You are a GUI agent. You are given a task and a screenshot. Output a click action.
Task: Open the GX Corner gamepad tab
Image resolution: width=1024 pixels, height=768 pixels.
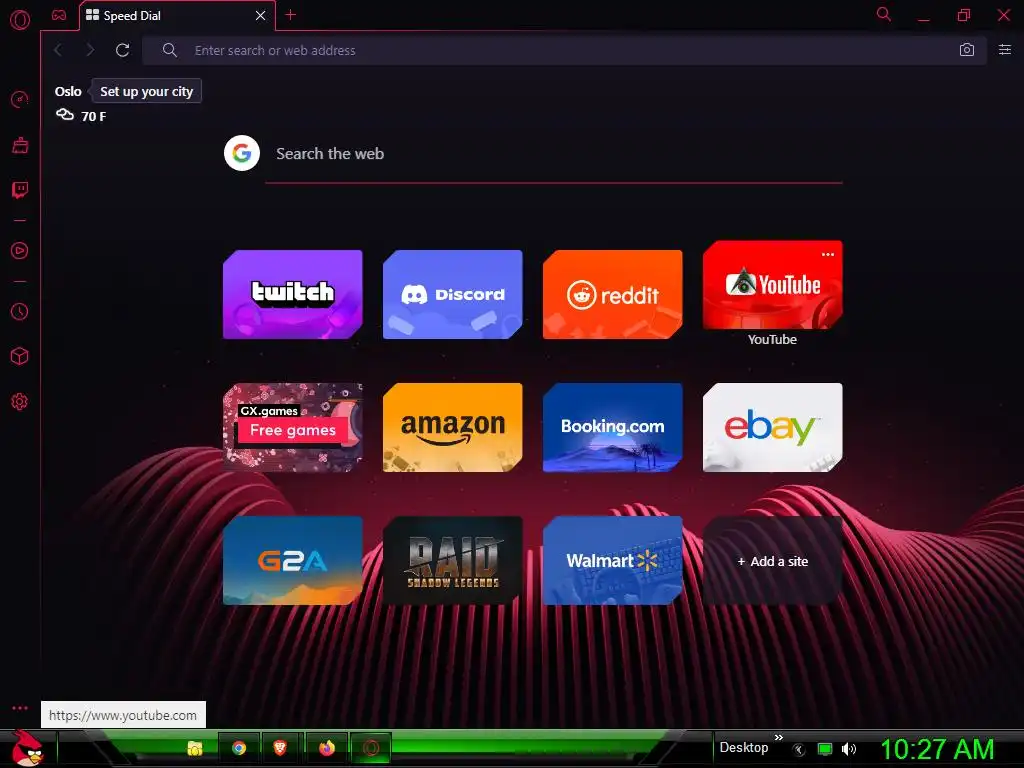59,15
